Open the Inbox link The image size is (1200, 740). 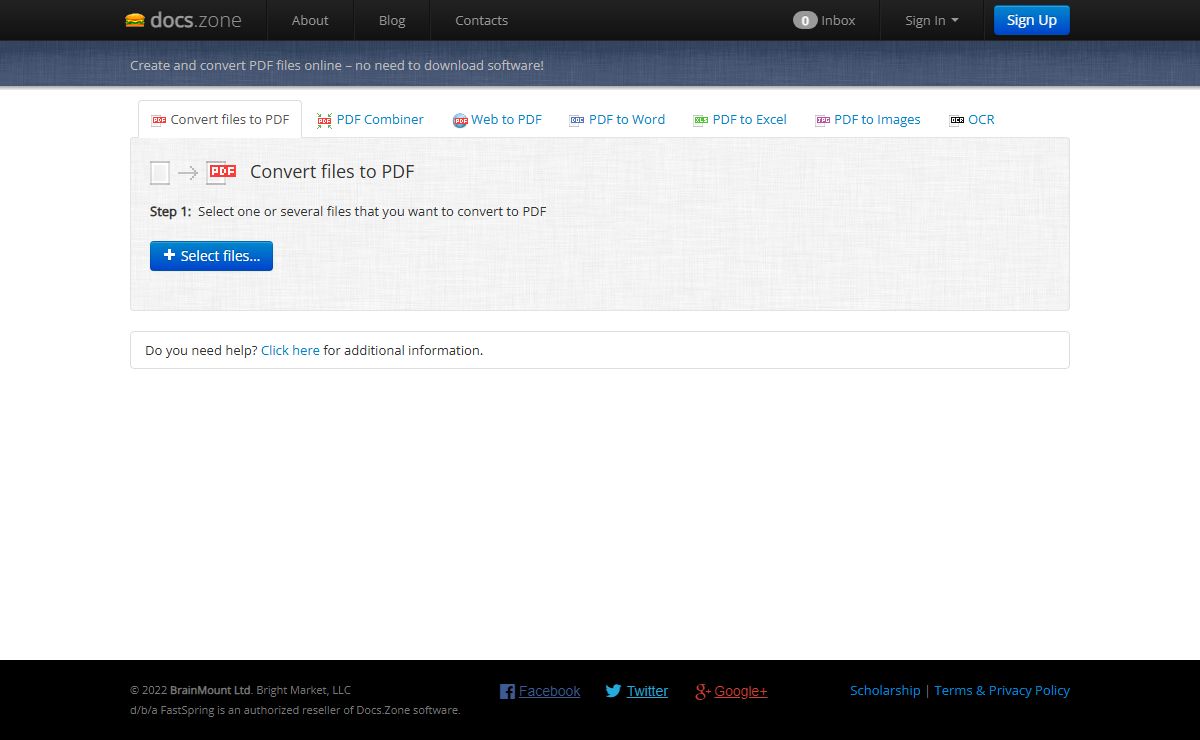pos(838,20)
